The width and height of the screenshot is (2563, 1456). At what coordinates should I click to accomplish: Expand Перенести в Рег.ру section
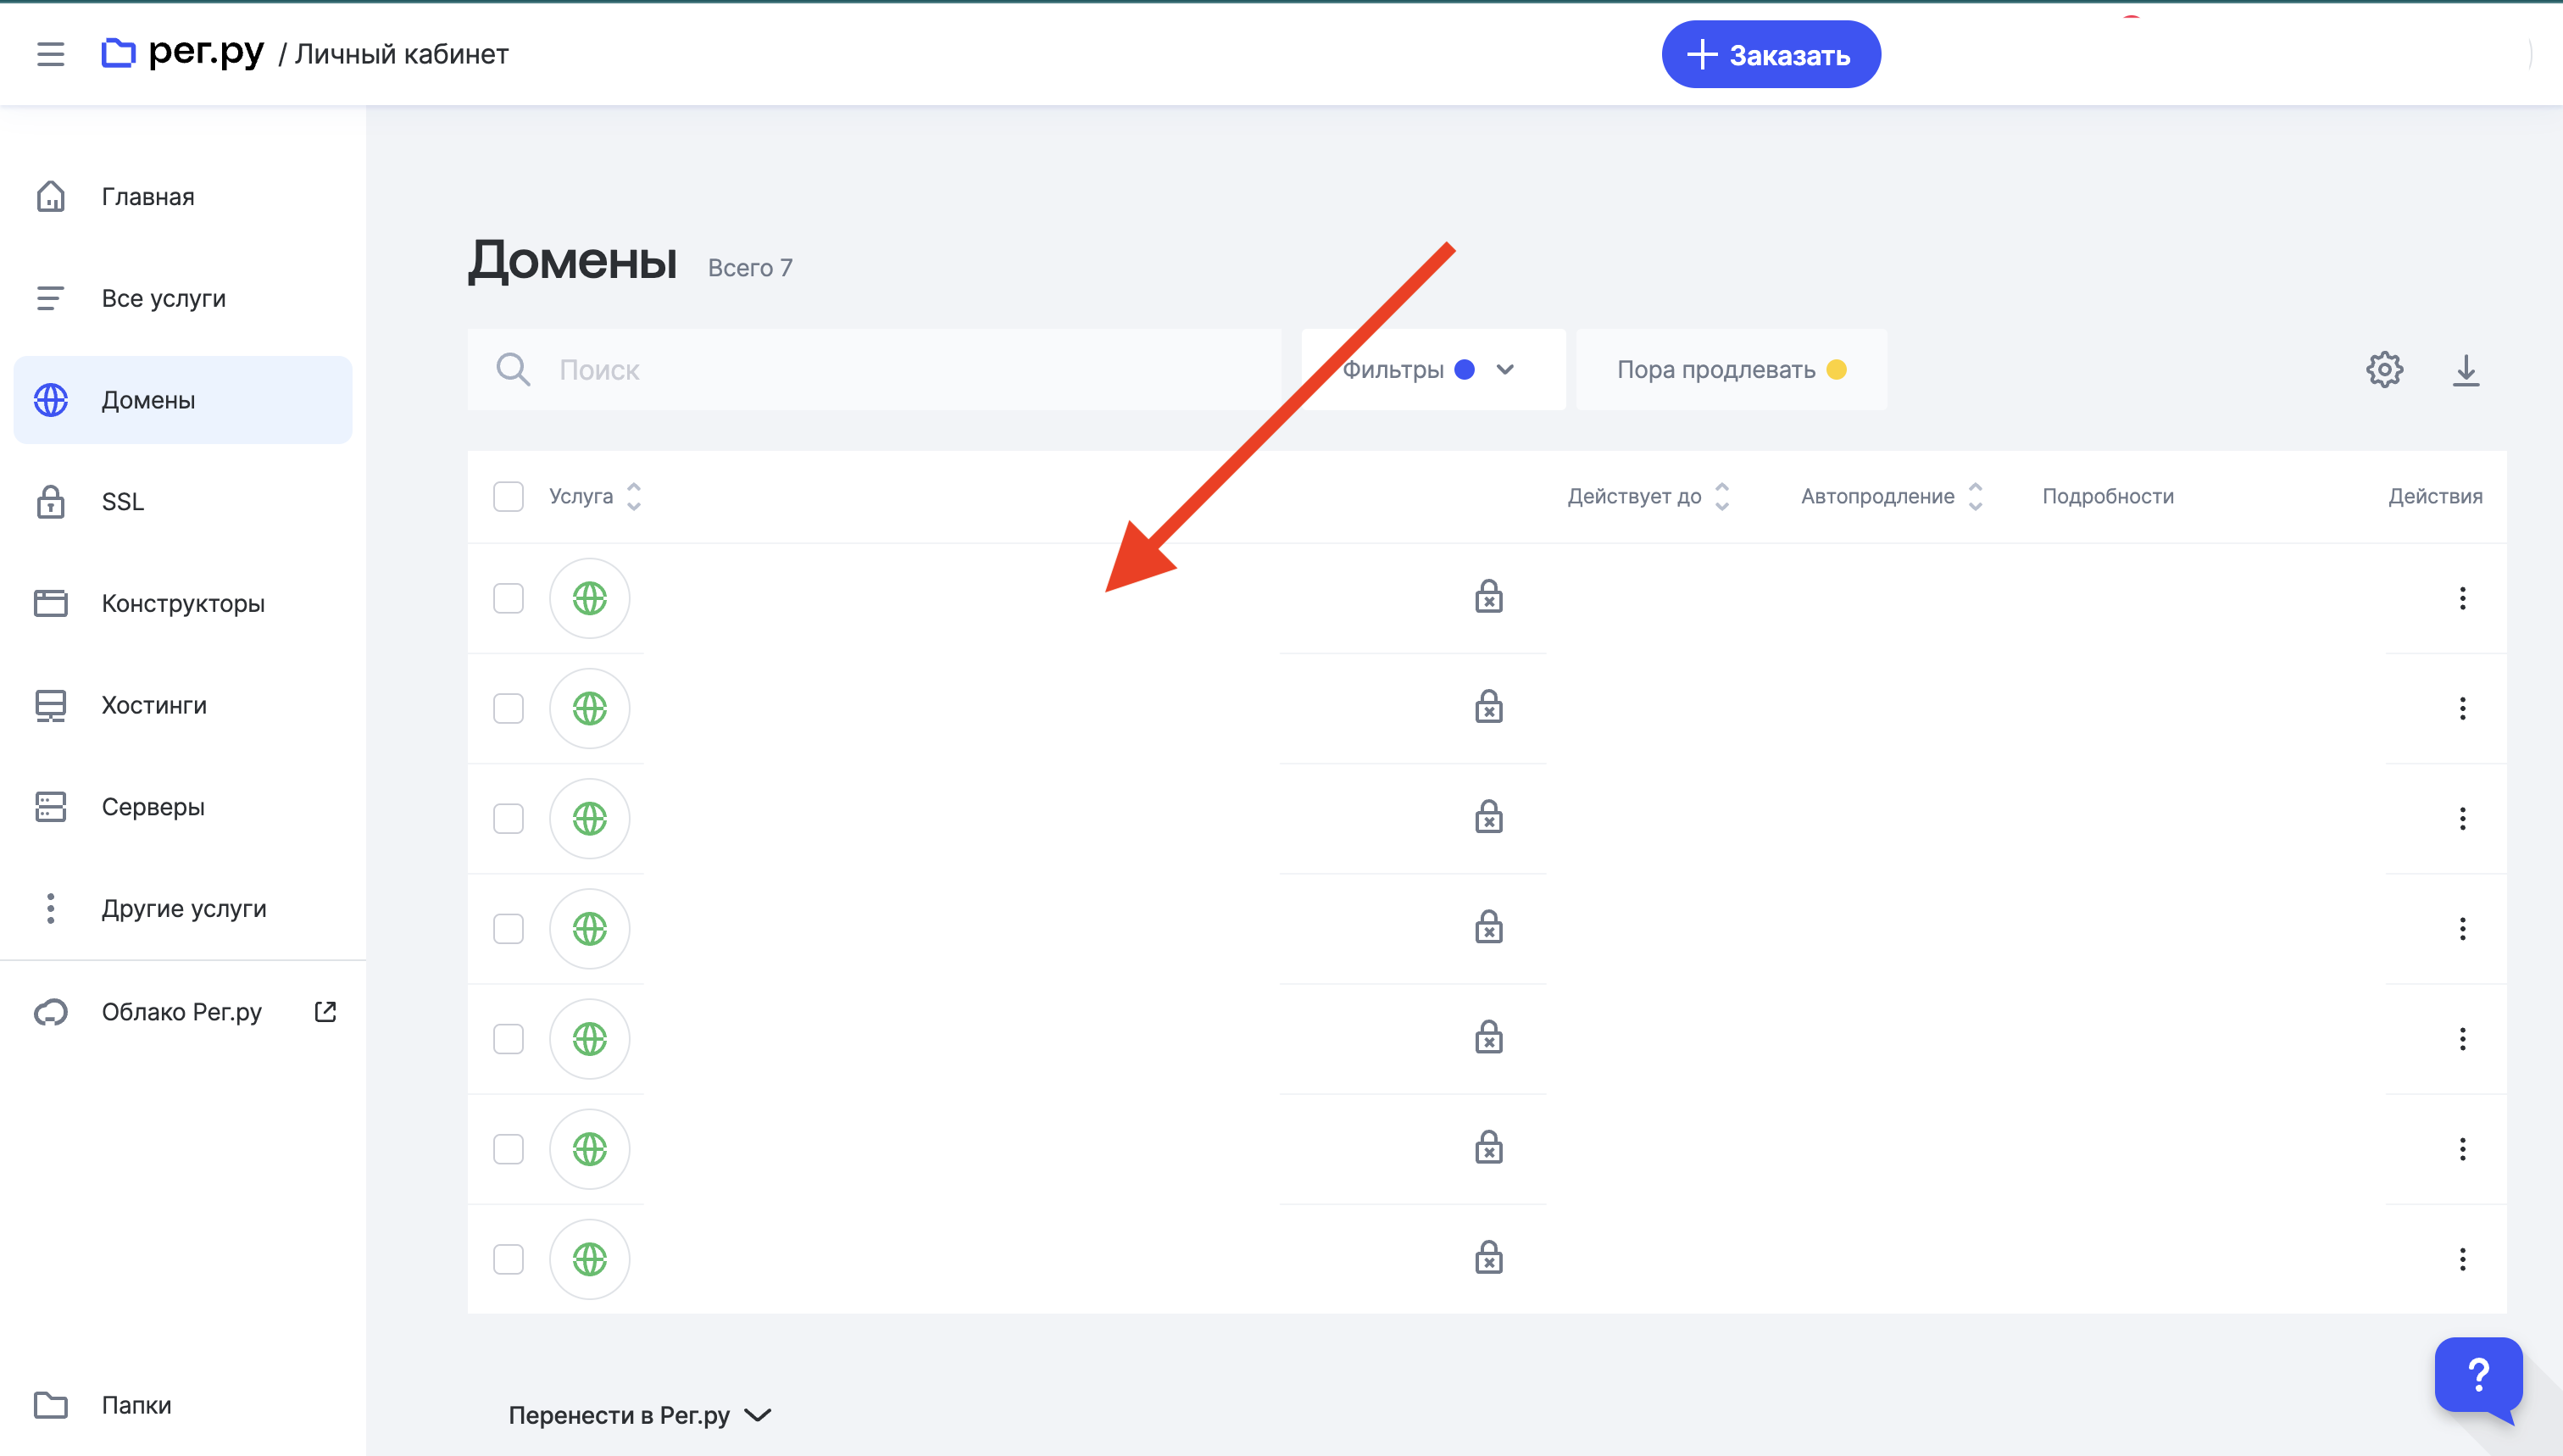click(x=640, y=1415)
